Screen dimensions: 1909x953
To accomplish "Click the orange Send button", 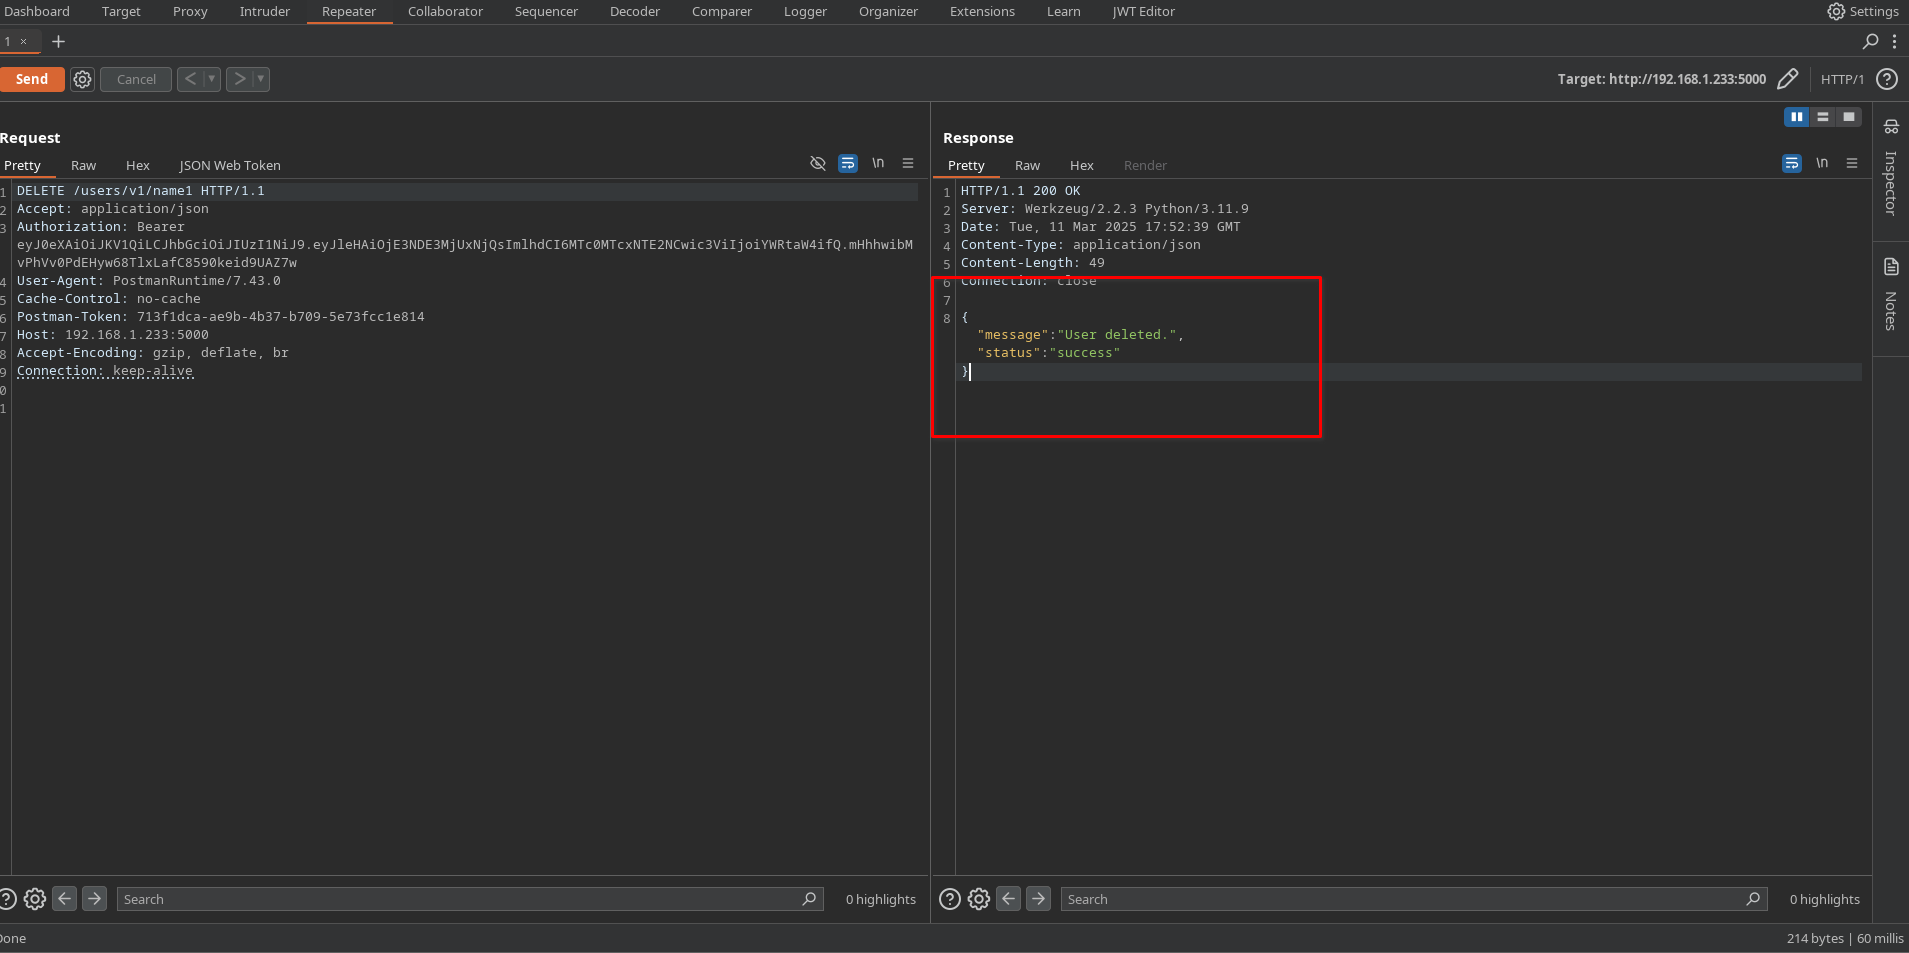I will point(32,79).
